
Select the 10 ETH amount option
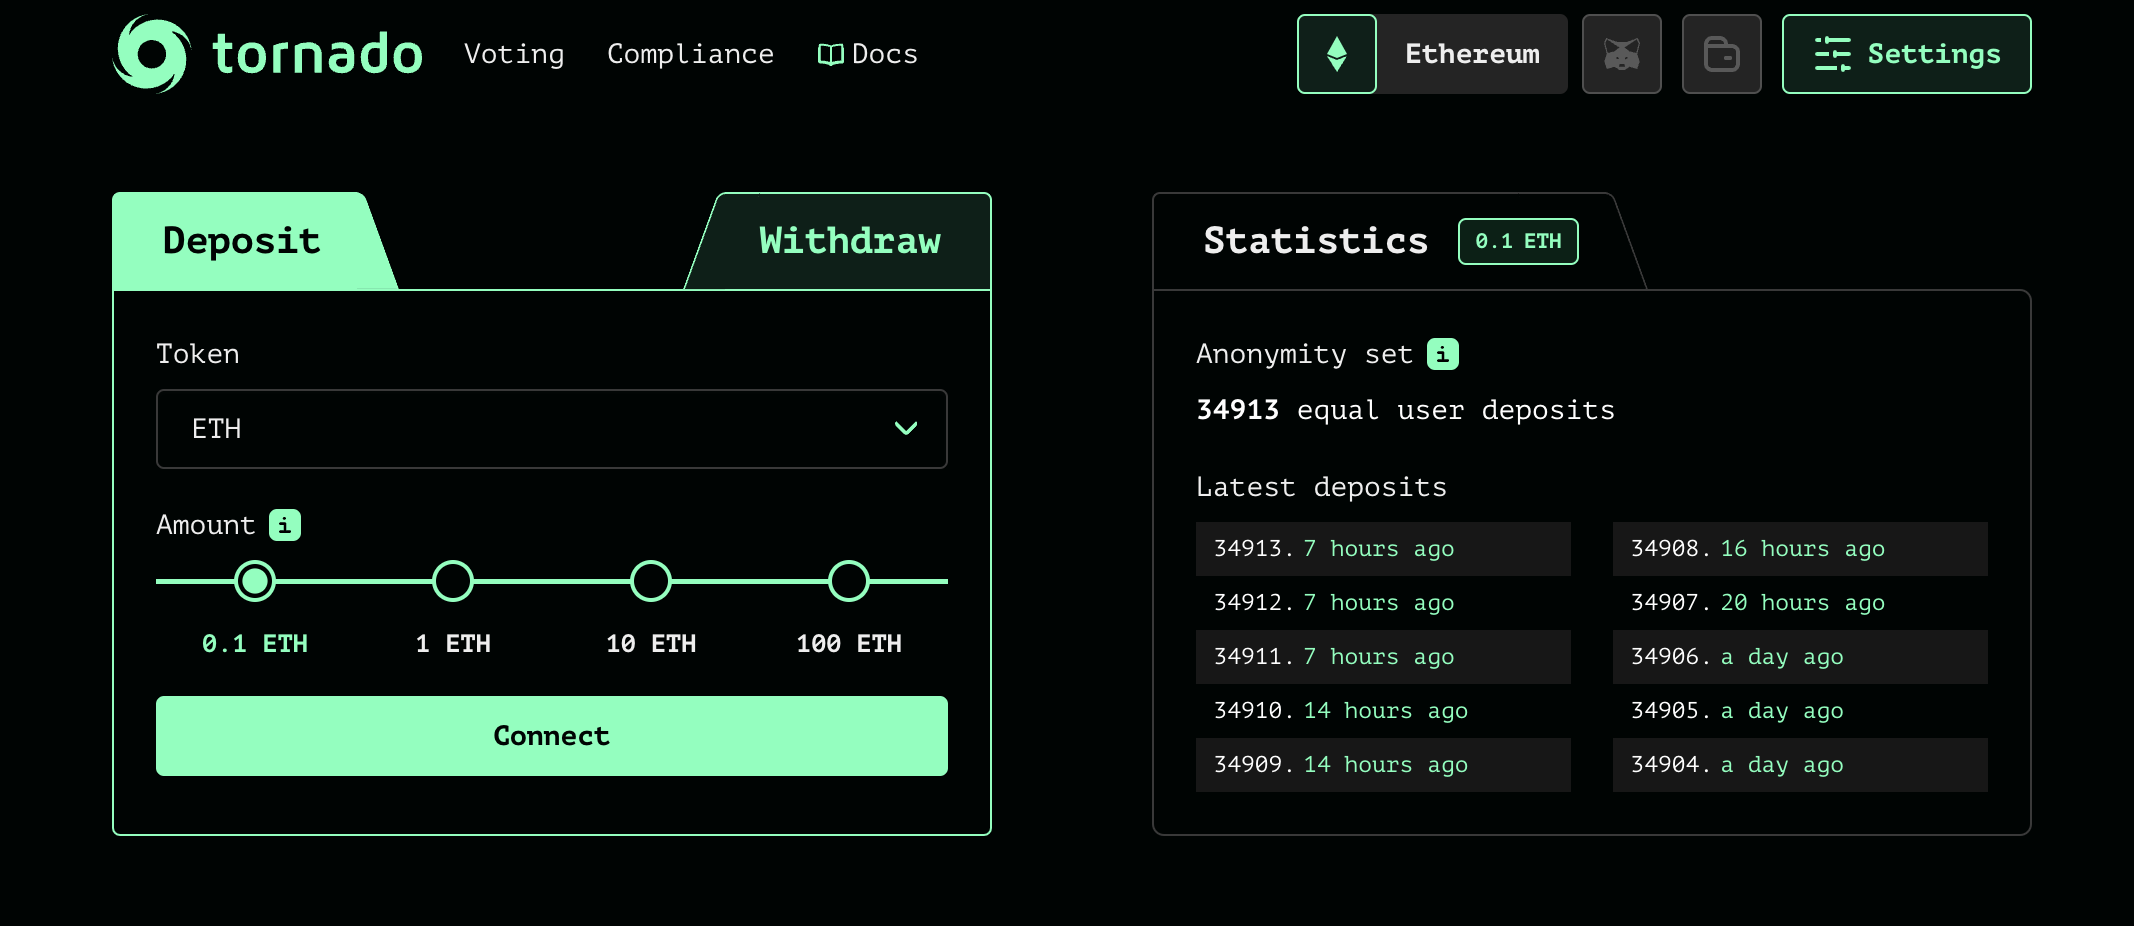[x=651, y=581]
